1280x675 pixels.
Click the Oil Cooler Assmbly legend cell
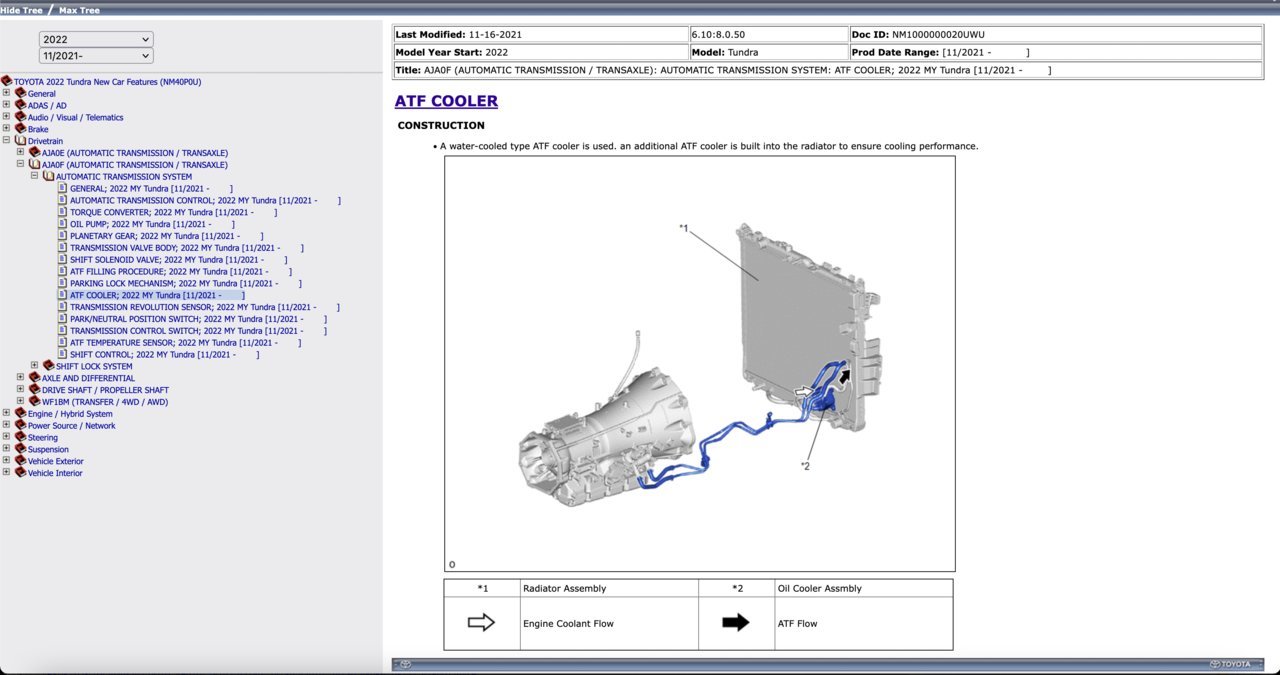864,588
